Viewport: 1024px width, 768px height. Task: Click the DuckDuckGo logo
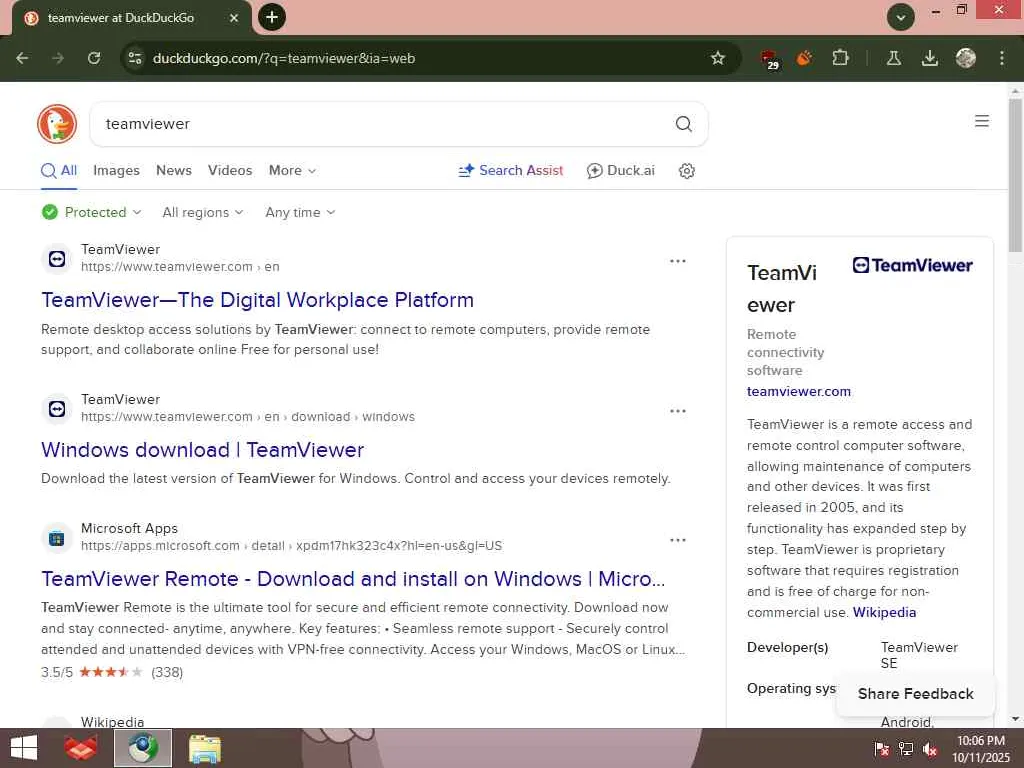[57, 123]
